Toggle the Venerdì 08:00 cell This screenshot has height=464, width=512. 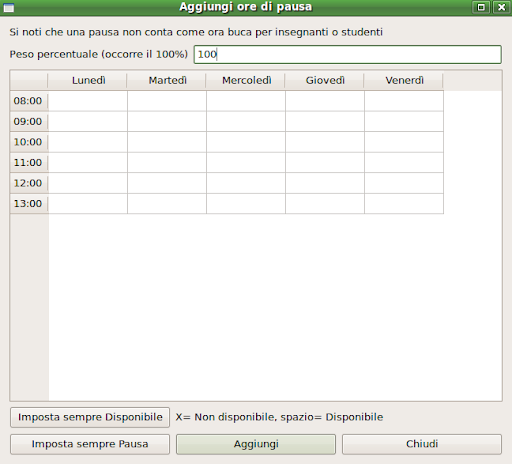[404, 101]
